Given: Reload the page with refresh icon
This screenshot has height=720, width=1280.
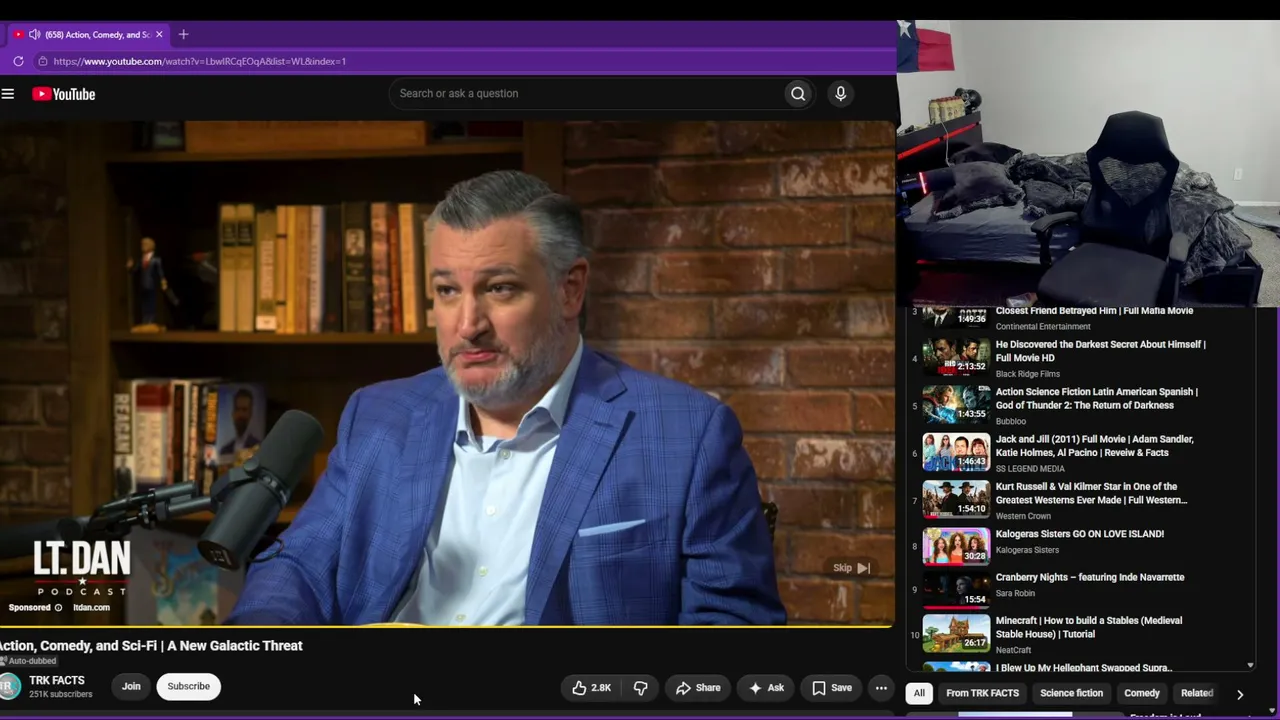Looking at the screenshot, I should [x=18, y=61].
